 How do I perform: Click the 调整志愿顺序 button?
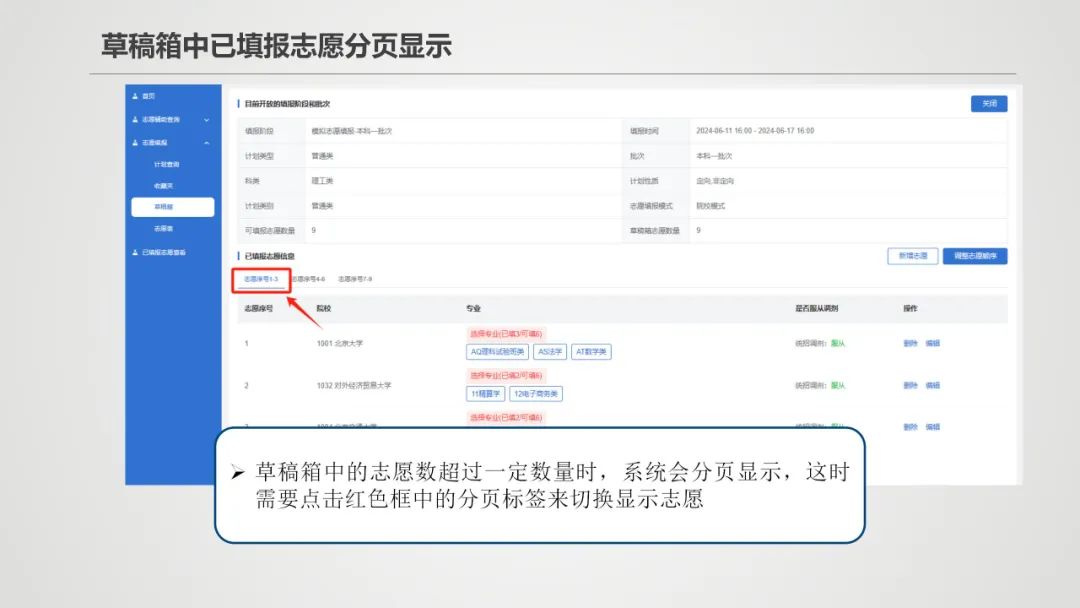[x=974, y=256]
